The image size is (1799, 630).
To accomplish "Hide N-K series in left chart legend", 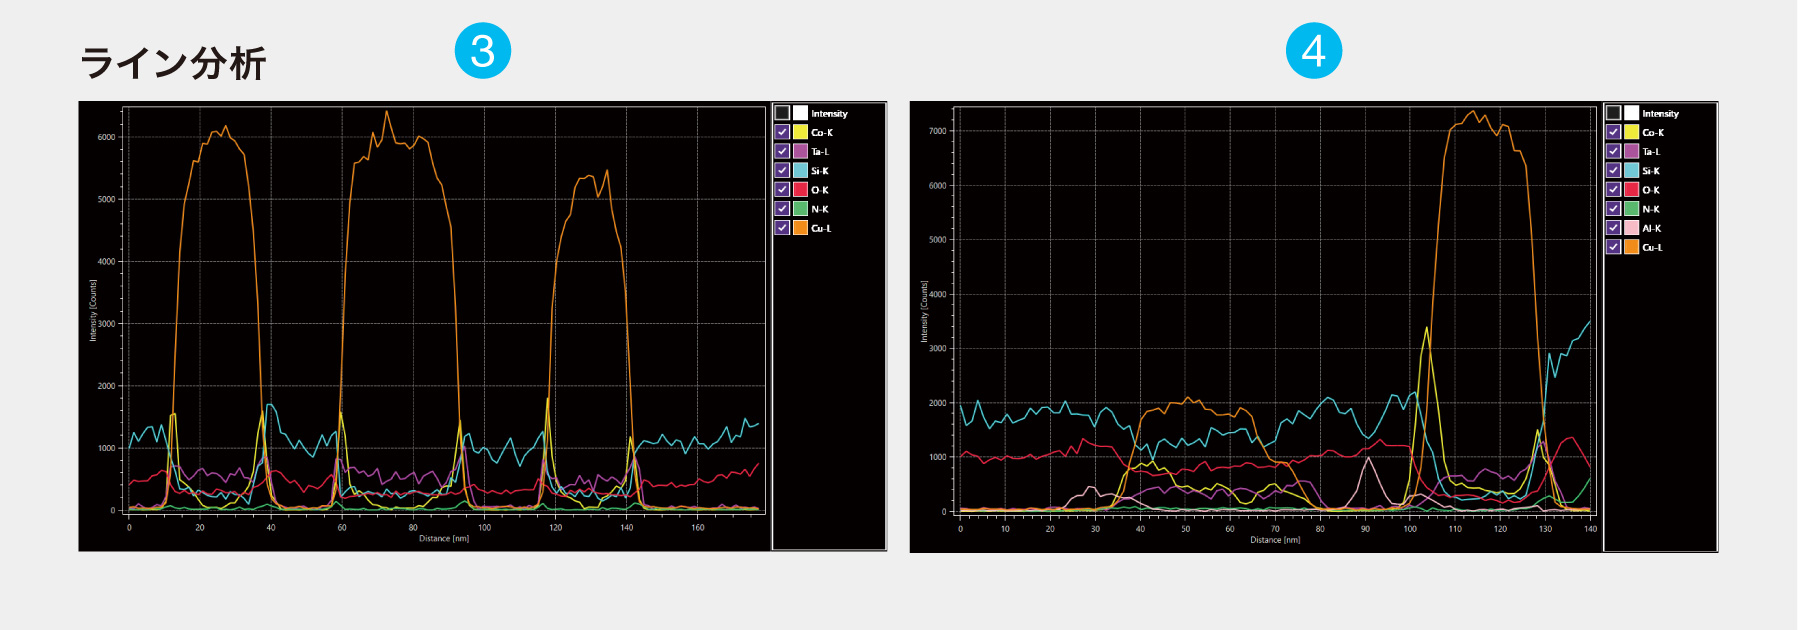I will pyautogui.click(x=782, y=209).
